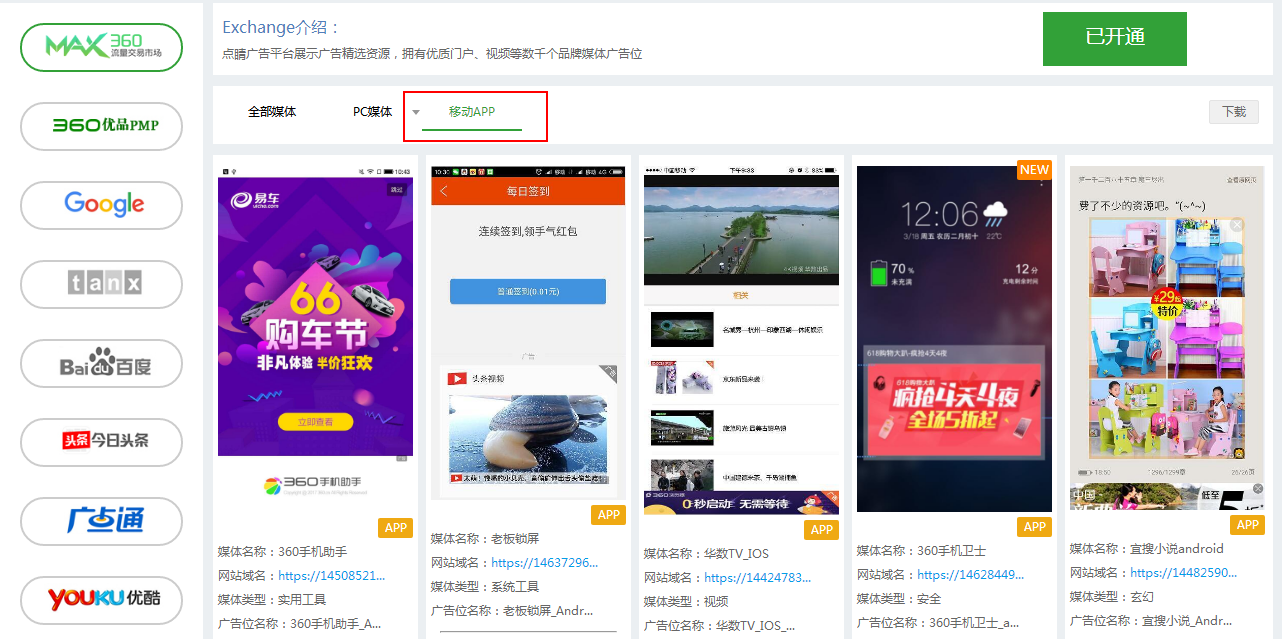Select the tanx exchange logo

click(x=102, y=284)
